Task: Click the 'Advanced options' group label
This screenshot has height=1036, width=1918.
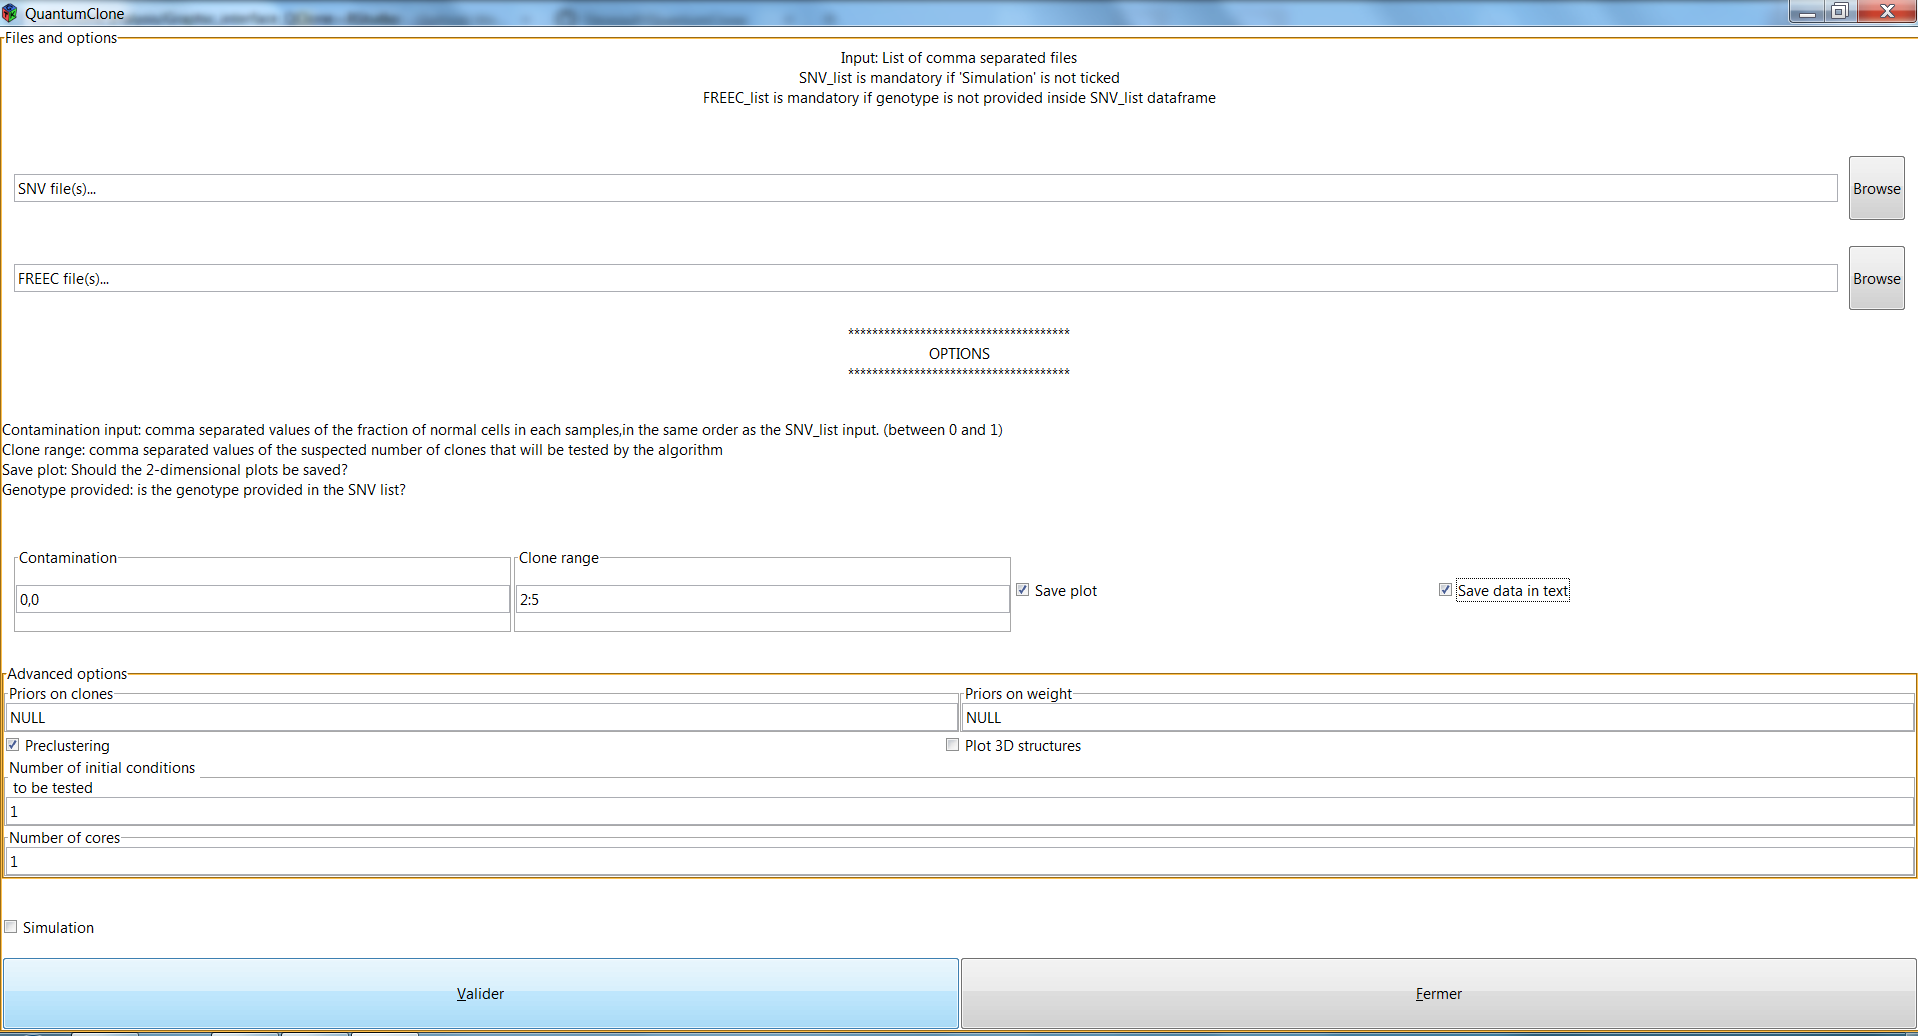Action: [67, 674]
